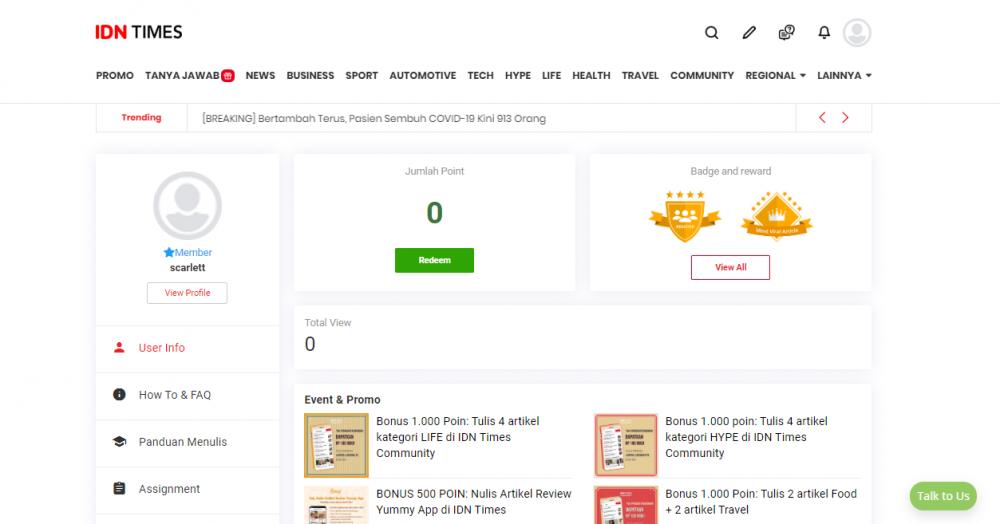Click the username 'scarlett'
1000x524 pixels.
pyautogui.click(x=188, y=268)
